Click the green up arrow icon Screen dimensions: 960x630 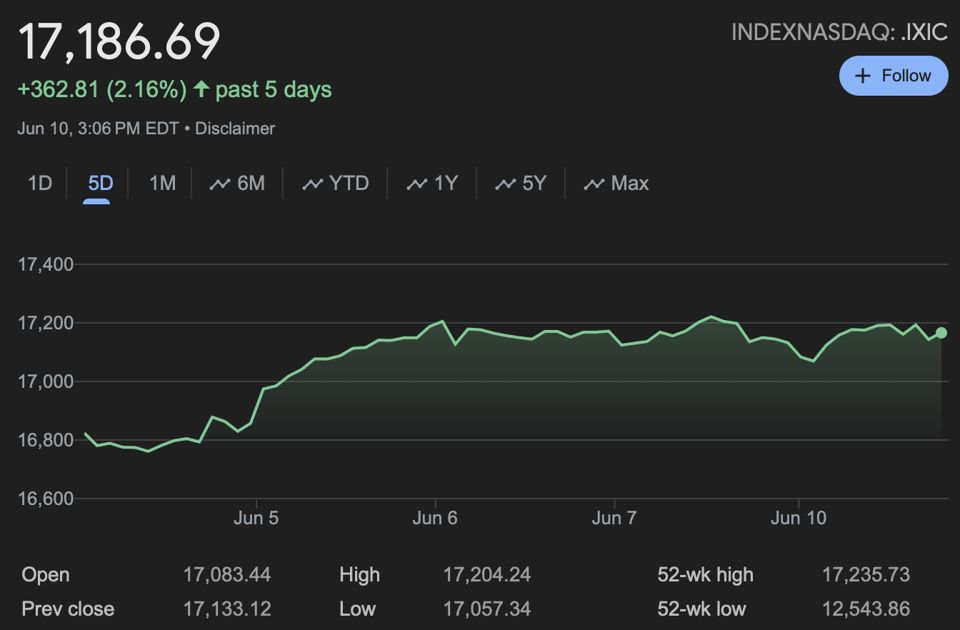click(201, 90)
